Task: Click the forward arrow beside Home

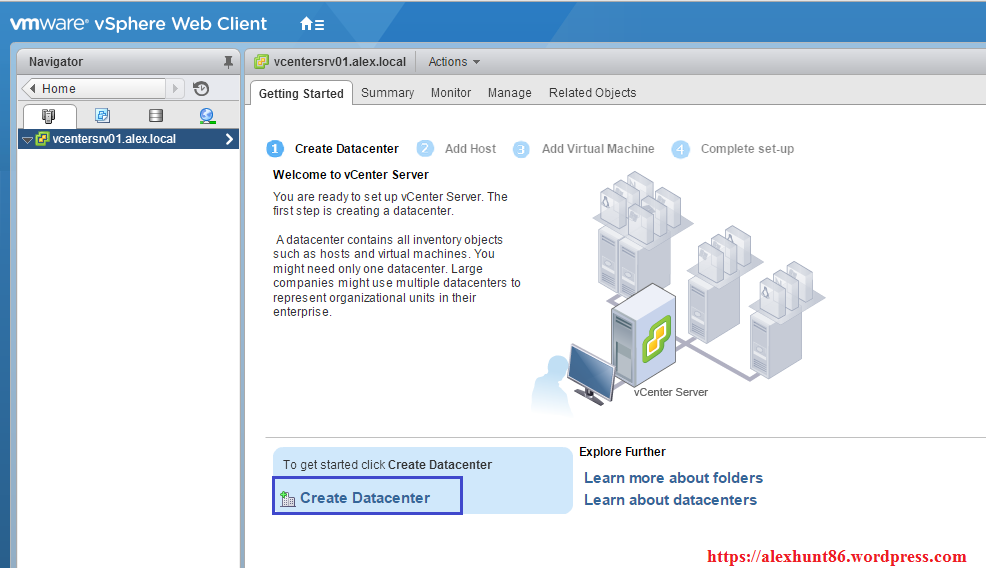Action: 175,89
